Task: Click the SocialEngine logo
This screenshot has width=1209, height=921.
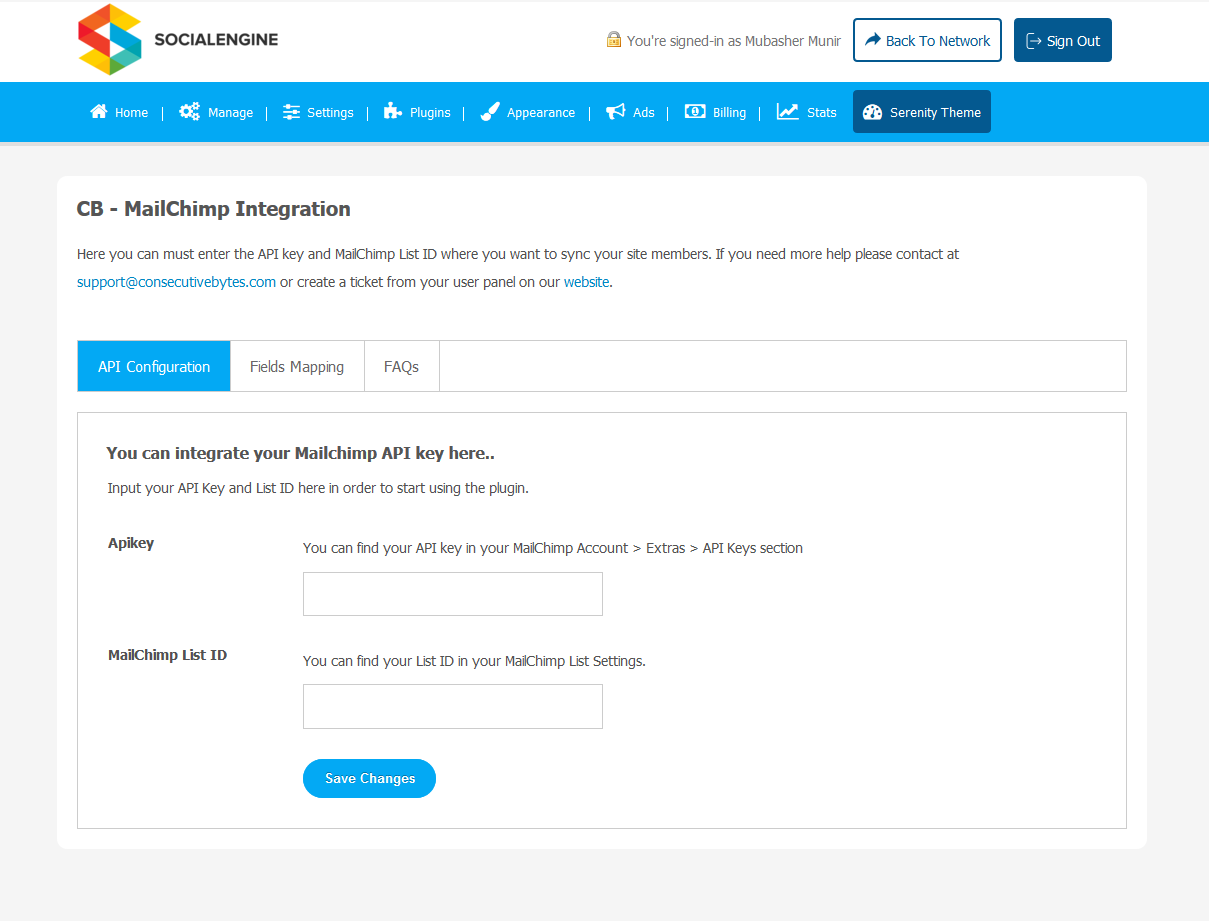Action: (178, 40)
